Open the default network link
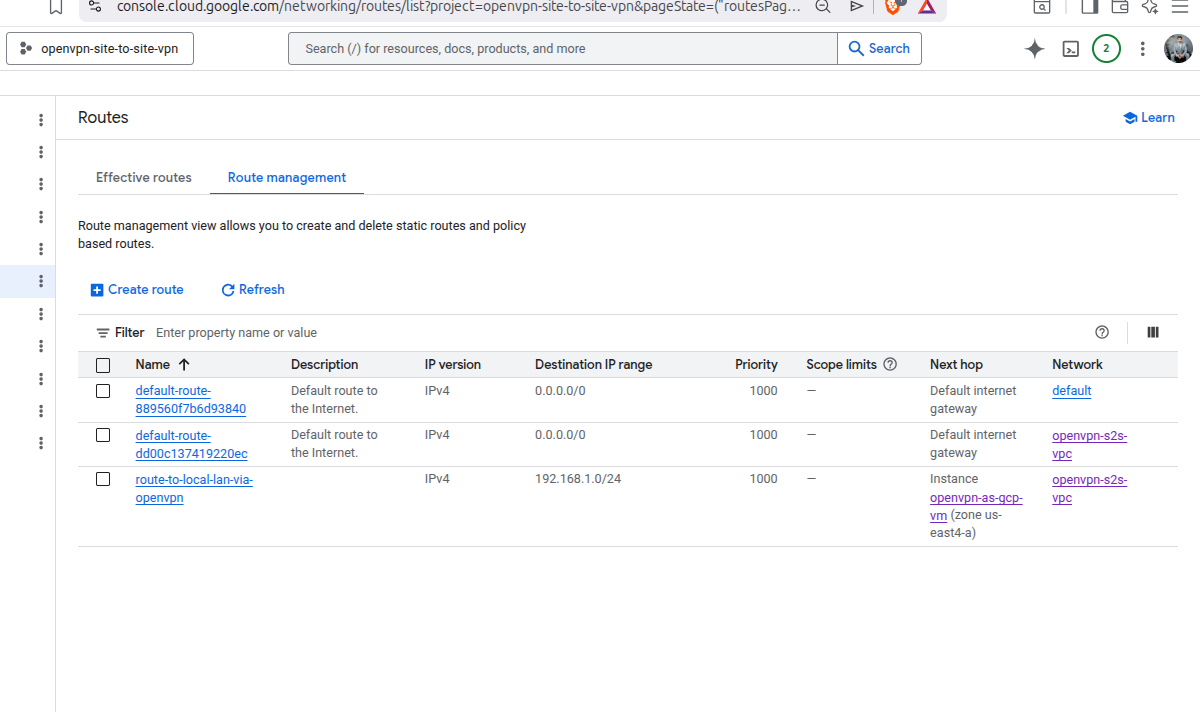This screenshot has width=1200, height=712. click(x=1072, y=391)
